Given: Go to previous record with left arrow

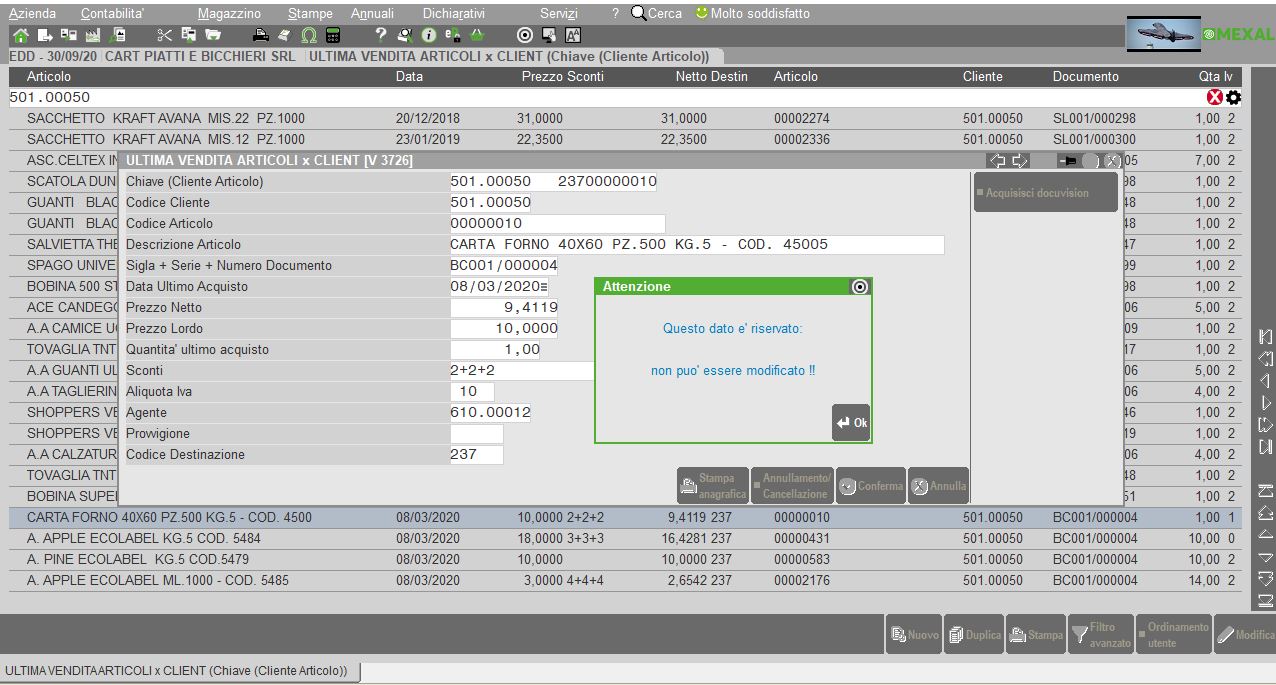Looking at the screenshot, I should (997, 161).
